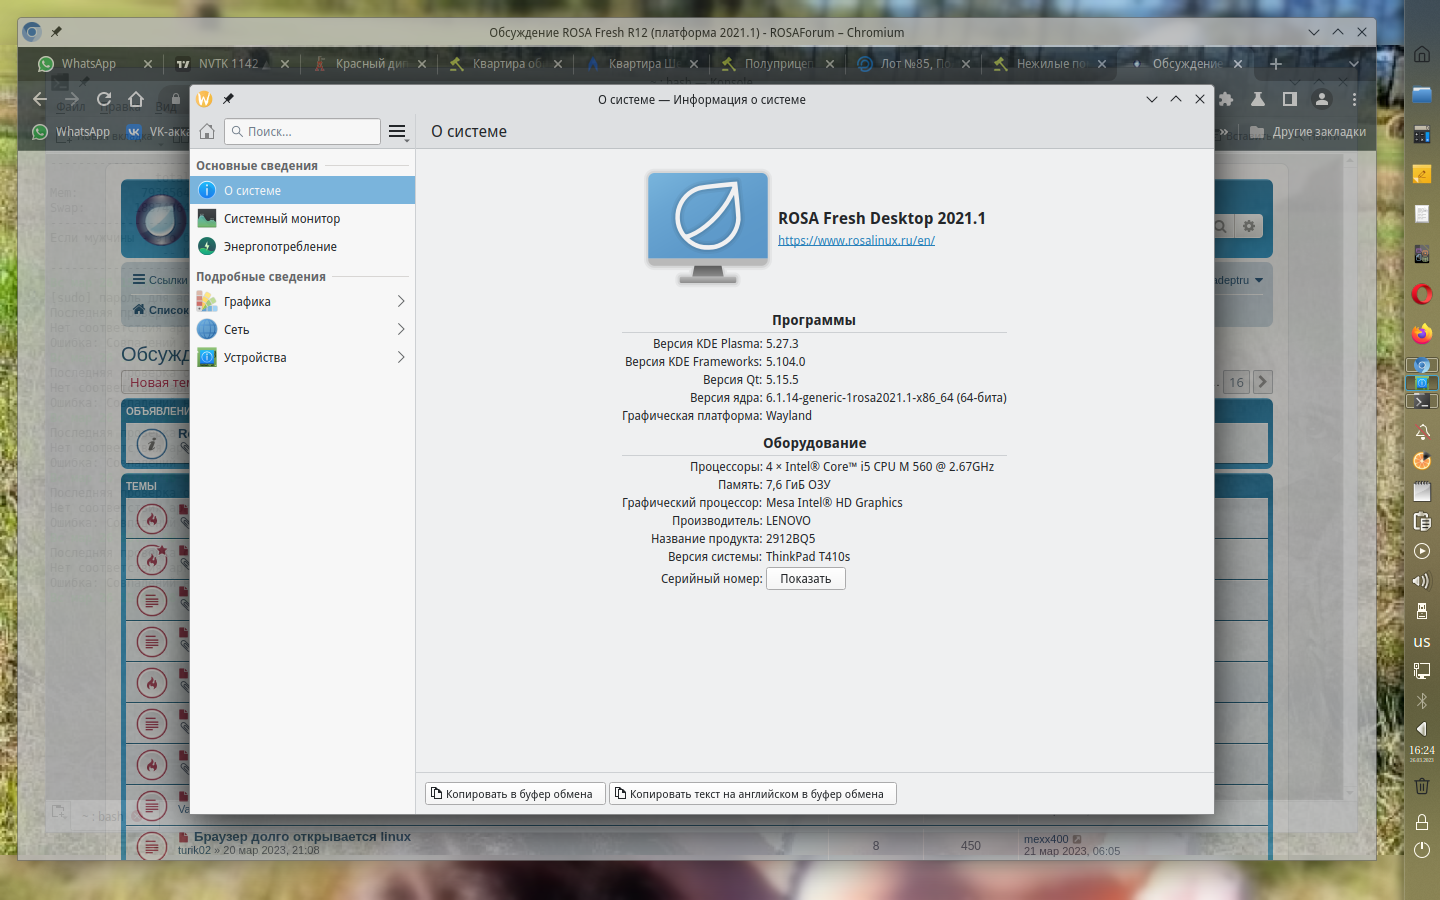Switch to the 'NVTK 1142' tab in Chromium
Screen dimensions: 1440x900
pyautogui.click(x=230, y=64)
